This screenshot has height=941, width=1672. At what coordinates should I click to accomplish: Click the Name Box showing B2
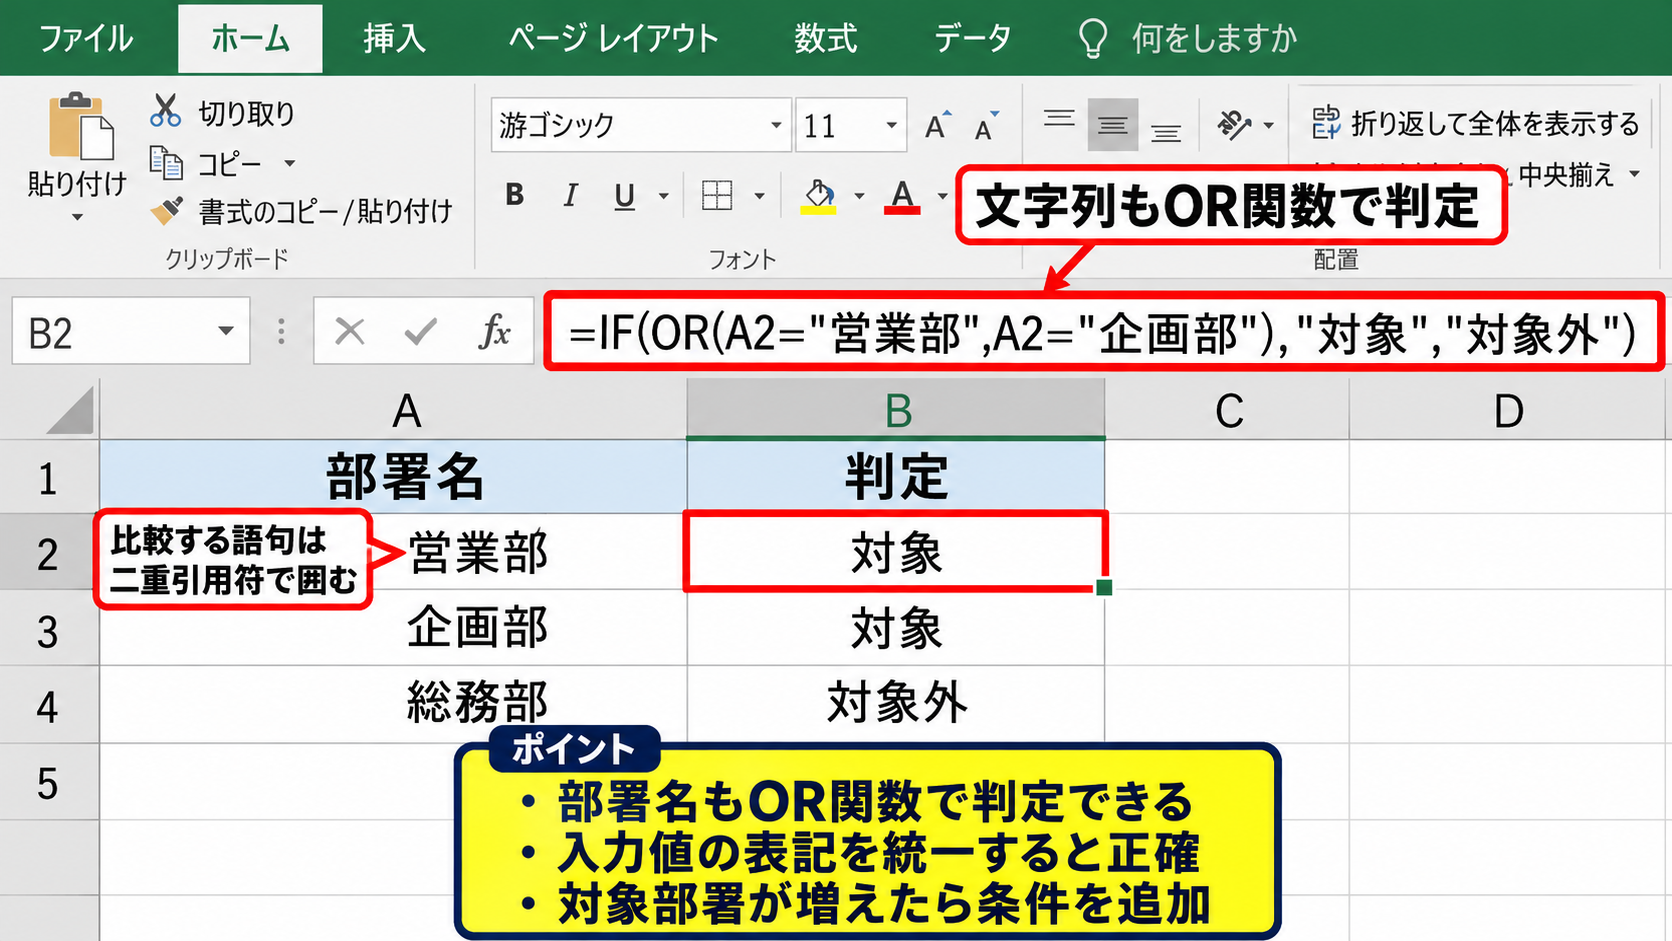(x=130, y=331)
